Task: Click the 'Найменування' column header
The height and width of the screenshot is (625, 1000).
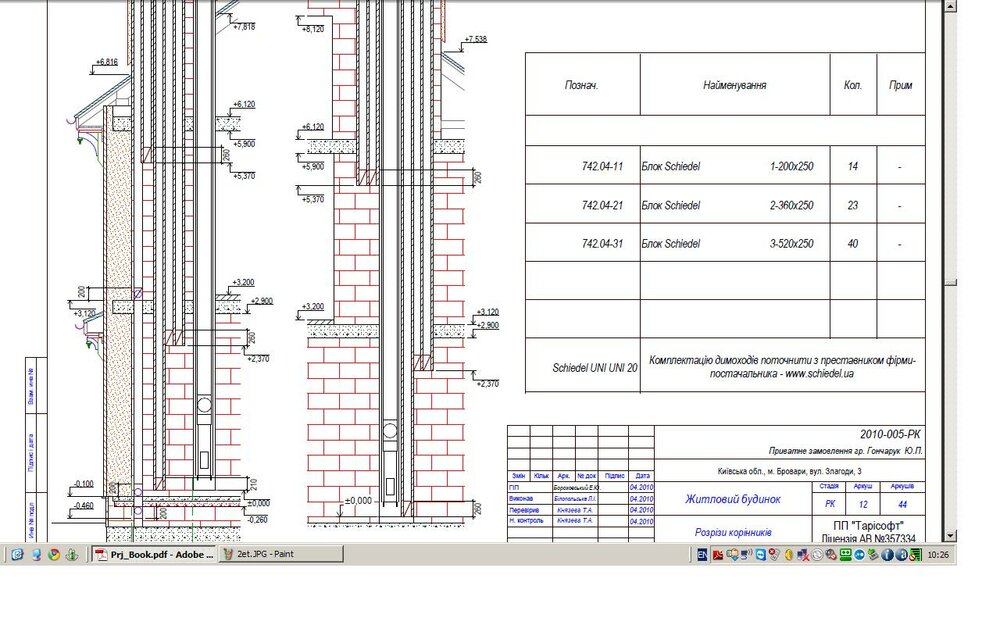Action: [x=735, y=85]
